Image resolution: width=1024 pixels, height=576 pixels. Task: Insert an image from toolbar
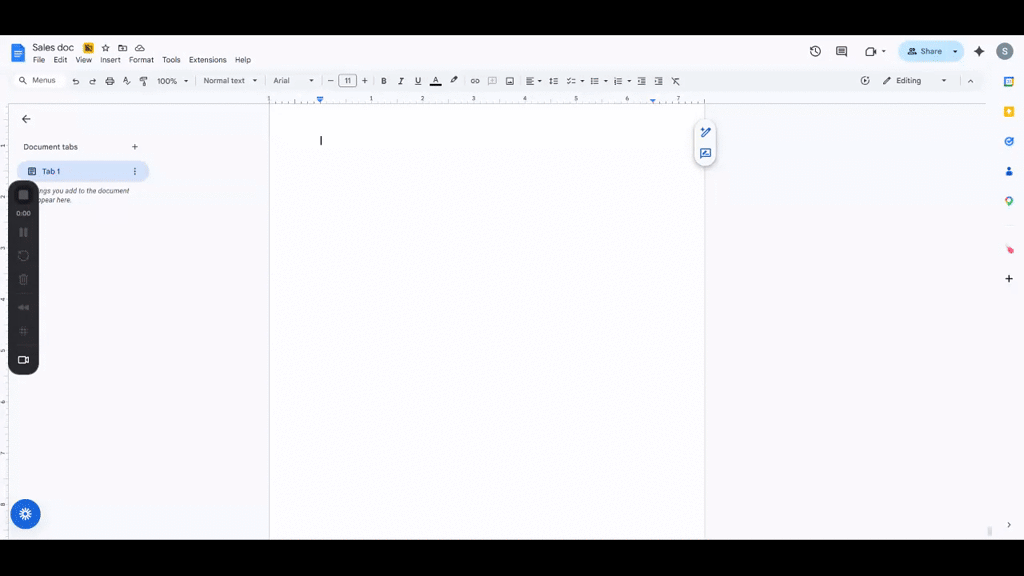point(510,81)
